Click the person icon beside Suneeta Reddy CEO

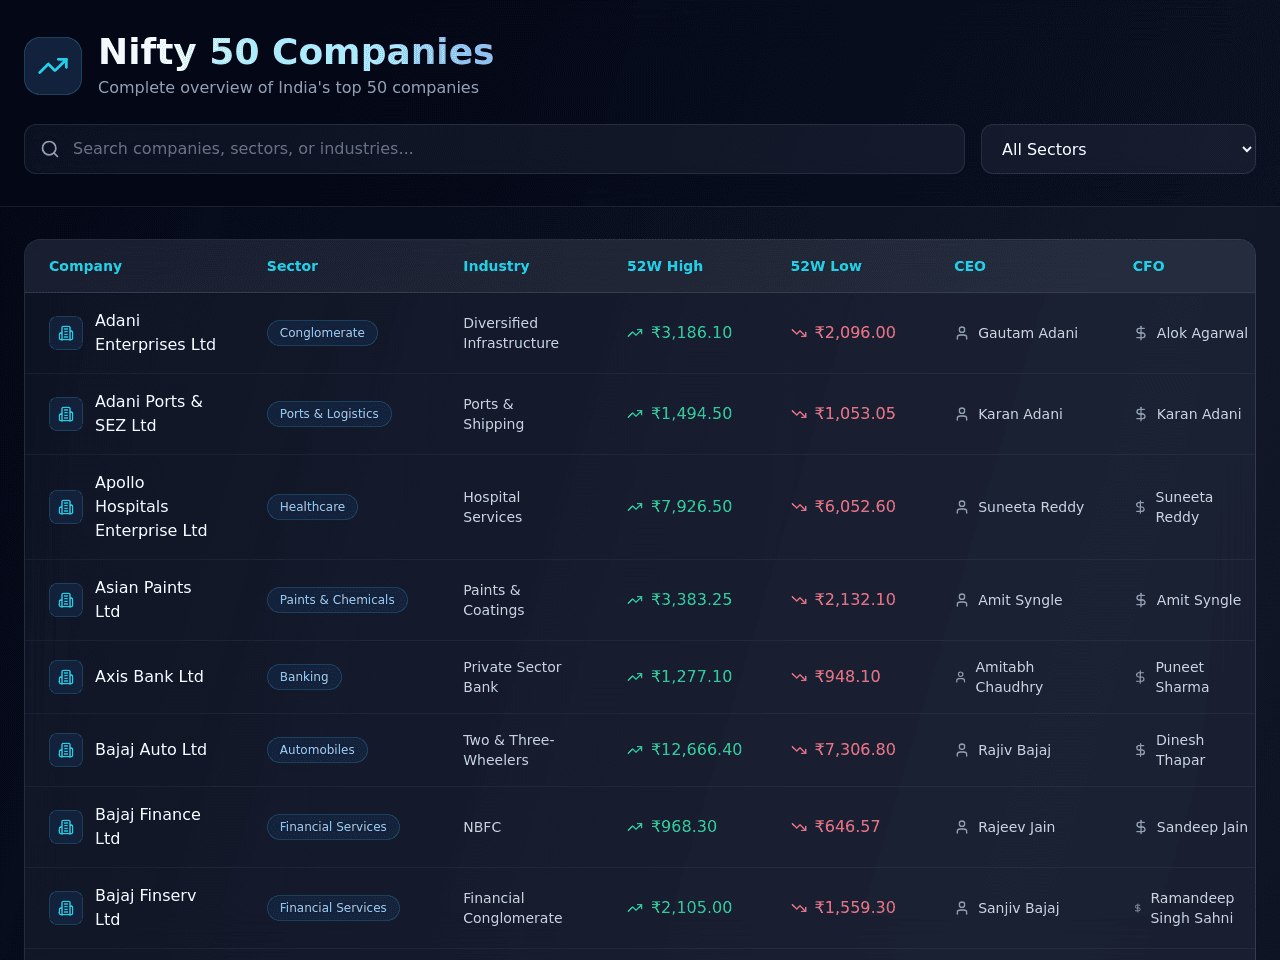coord(962,507)
